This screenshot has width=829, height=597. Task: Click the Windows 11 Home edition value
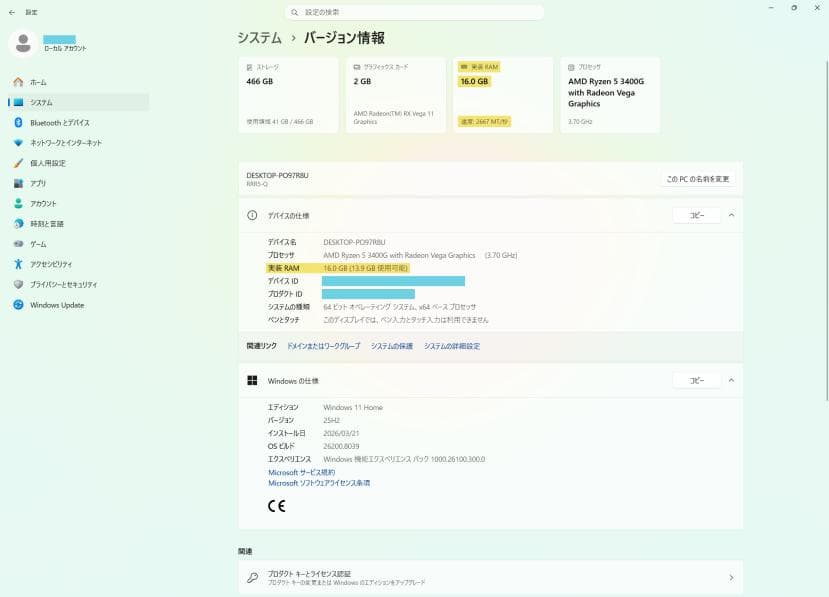pos(353,407)
